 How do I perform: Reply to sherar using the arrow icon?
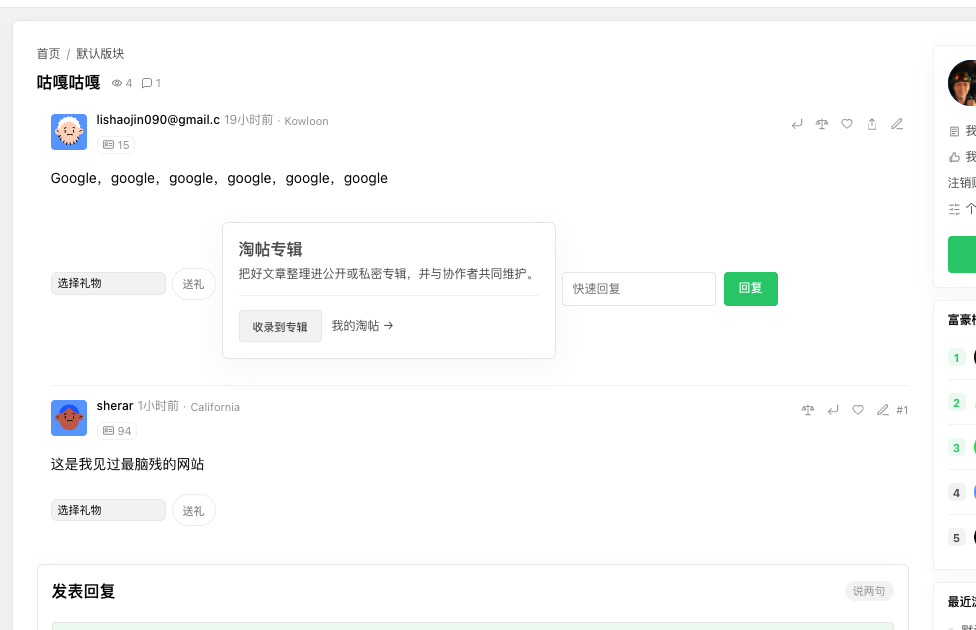pos(833,410)
